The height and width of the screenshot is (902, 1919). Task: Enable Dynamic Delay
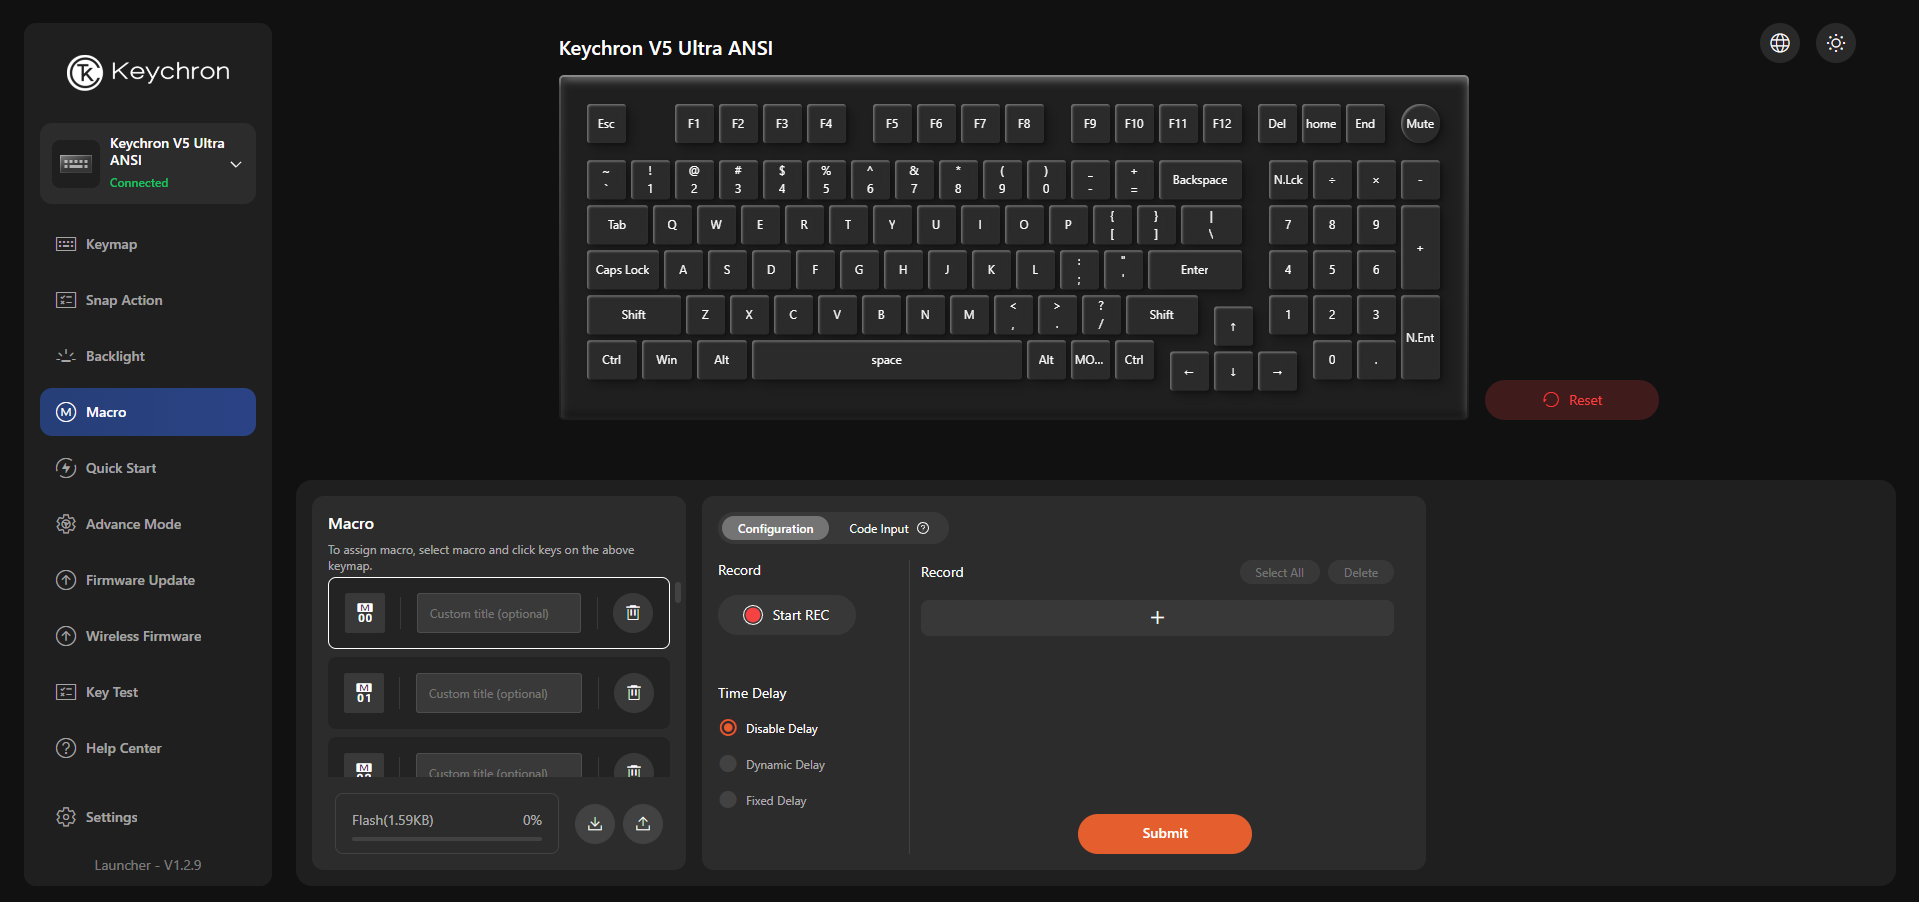pyautogui.click(x=727, y=764)
